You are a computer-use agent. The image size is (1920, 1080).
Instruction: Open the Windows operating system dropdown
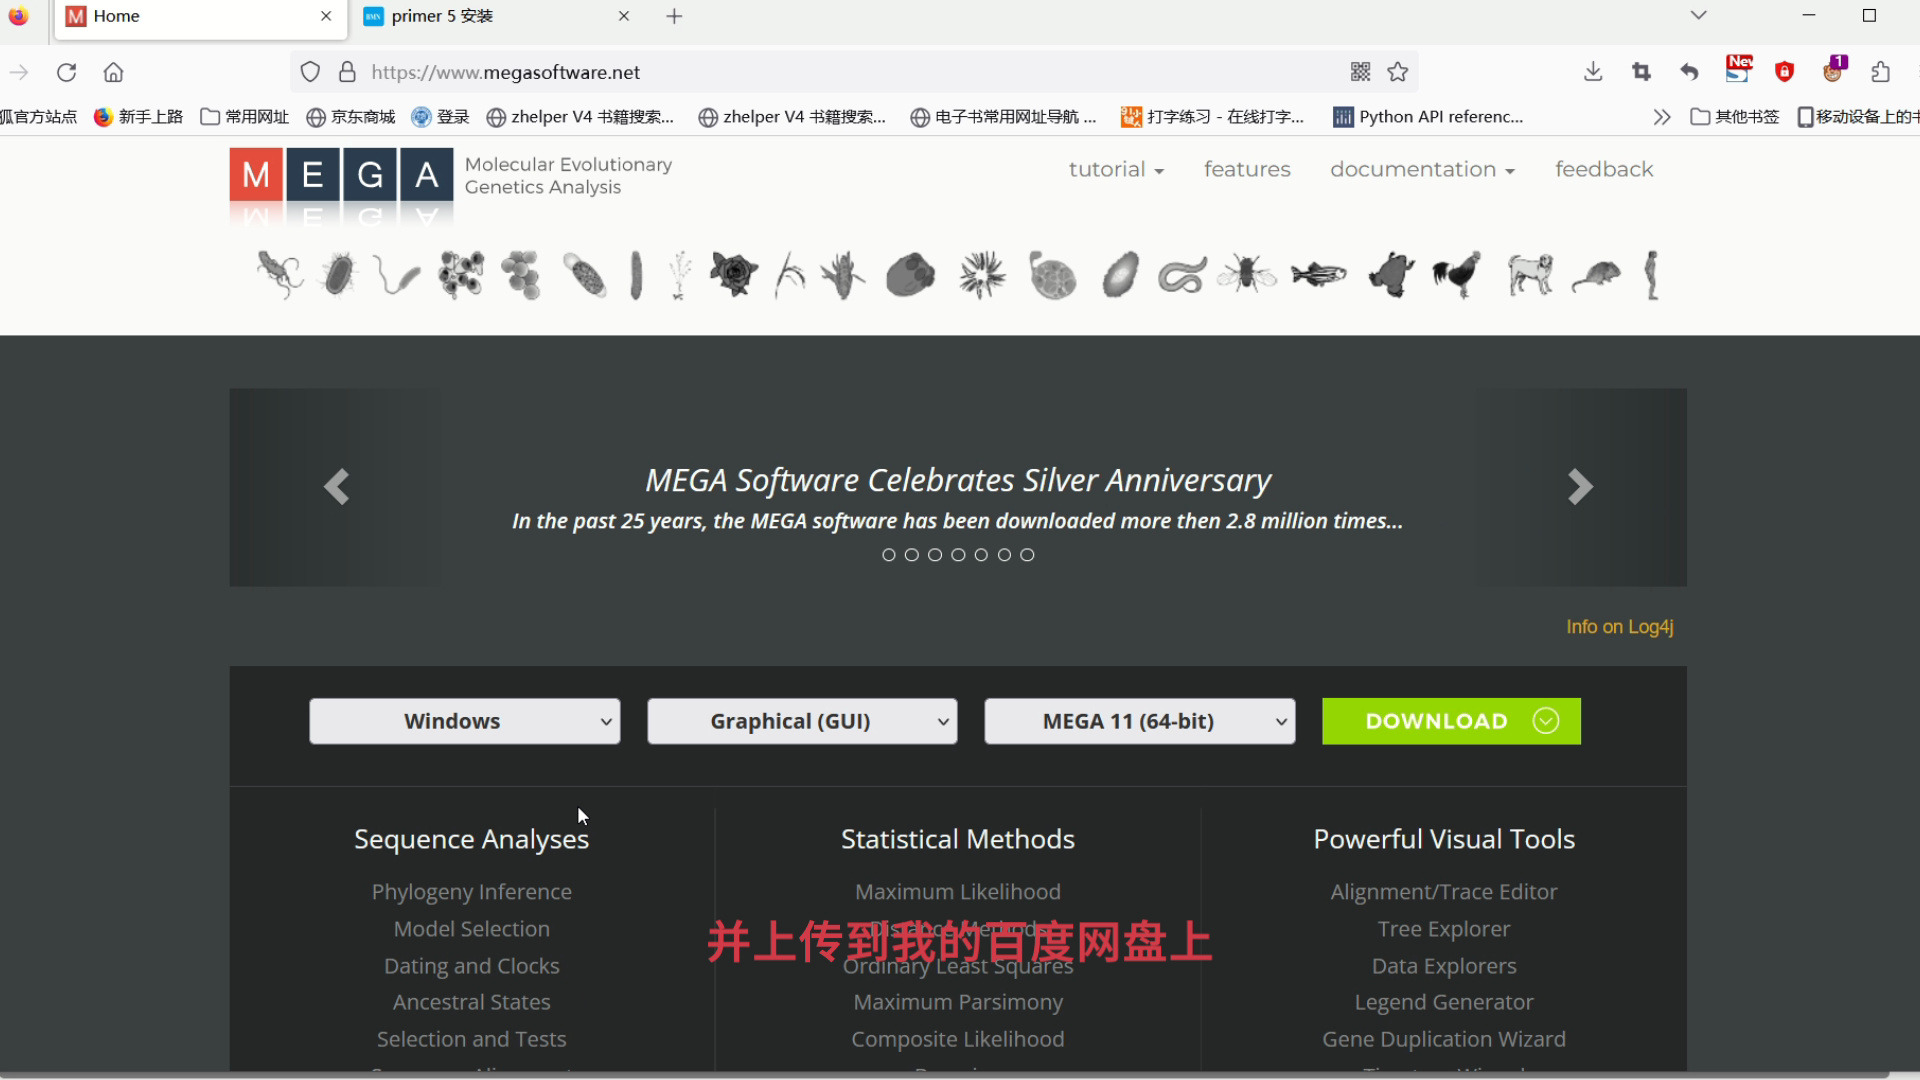[x=465, y=721]
